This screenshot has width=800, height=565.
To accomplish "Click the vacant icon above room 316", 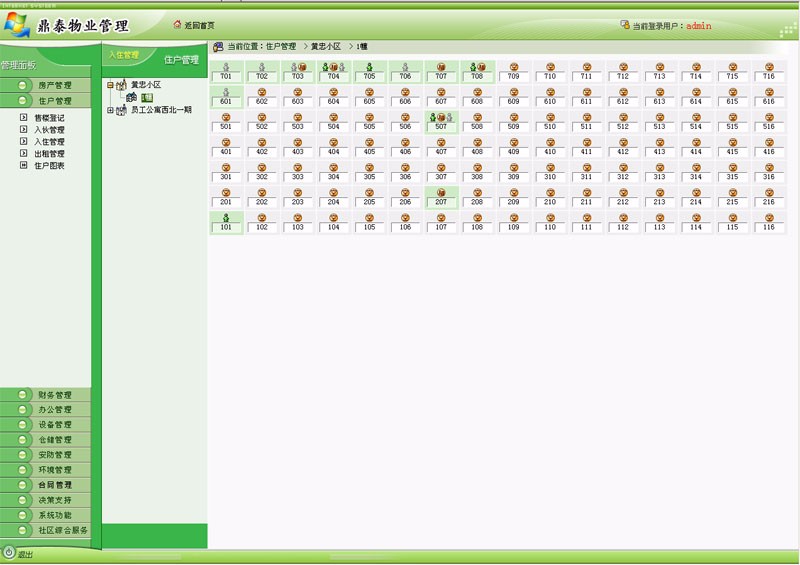I will pos(768,167).
